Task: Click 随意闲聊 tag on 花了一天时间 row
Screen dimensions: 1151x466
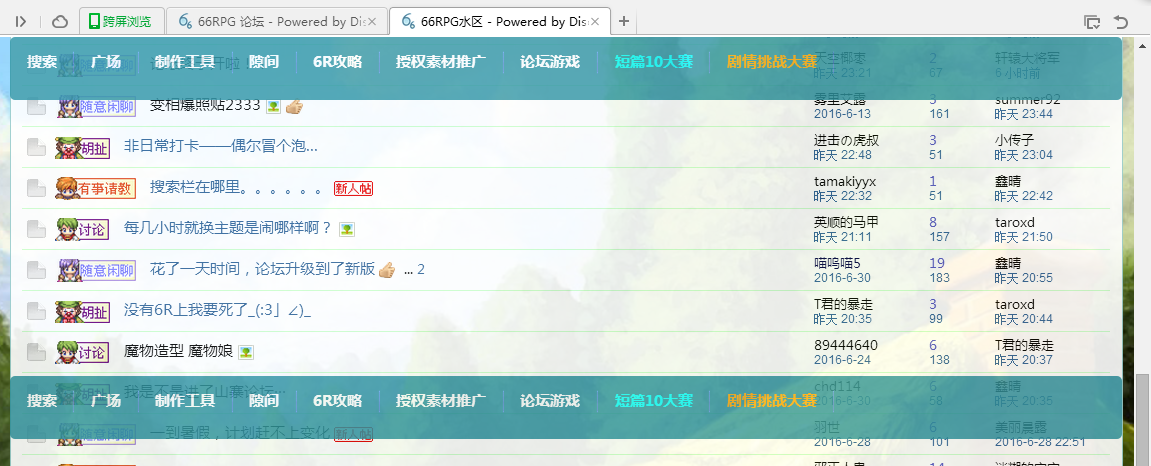Action: point(97,271)
